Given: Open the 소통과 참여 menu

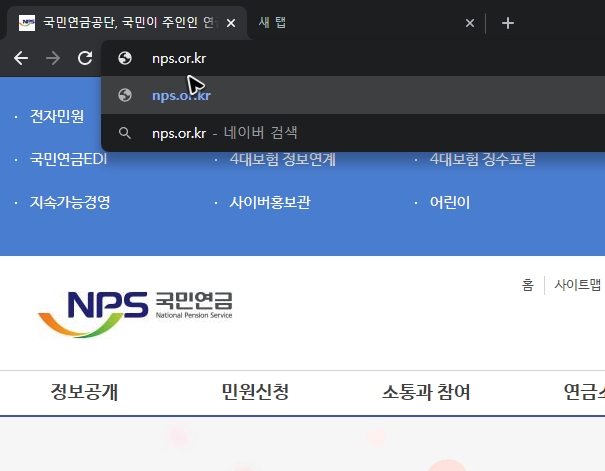Looking at the screenshot, I should [x=426, y=392].
